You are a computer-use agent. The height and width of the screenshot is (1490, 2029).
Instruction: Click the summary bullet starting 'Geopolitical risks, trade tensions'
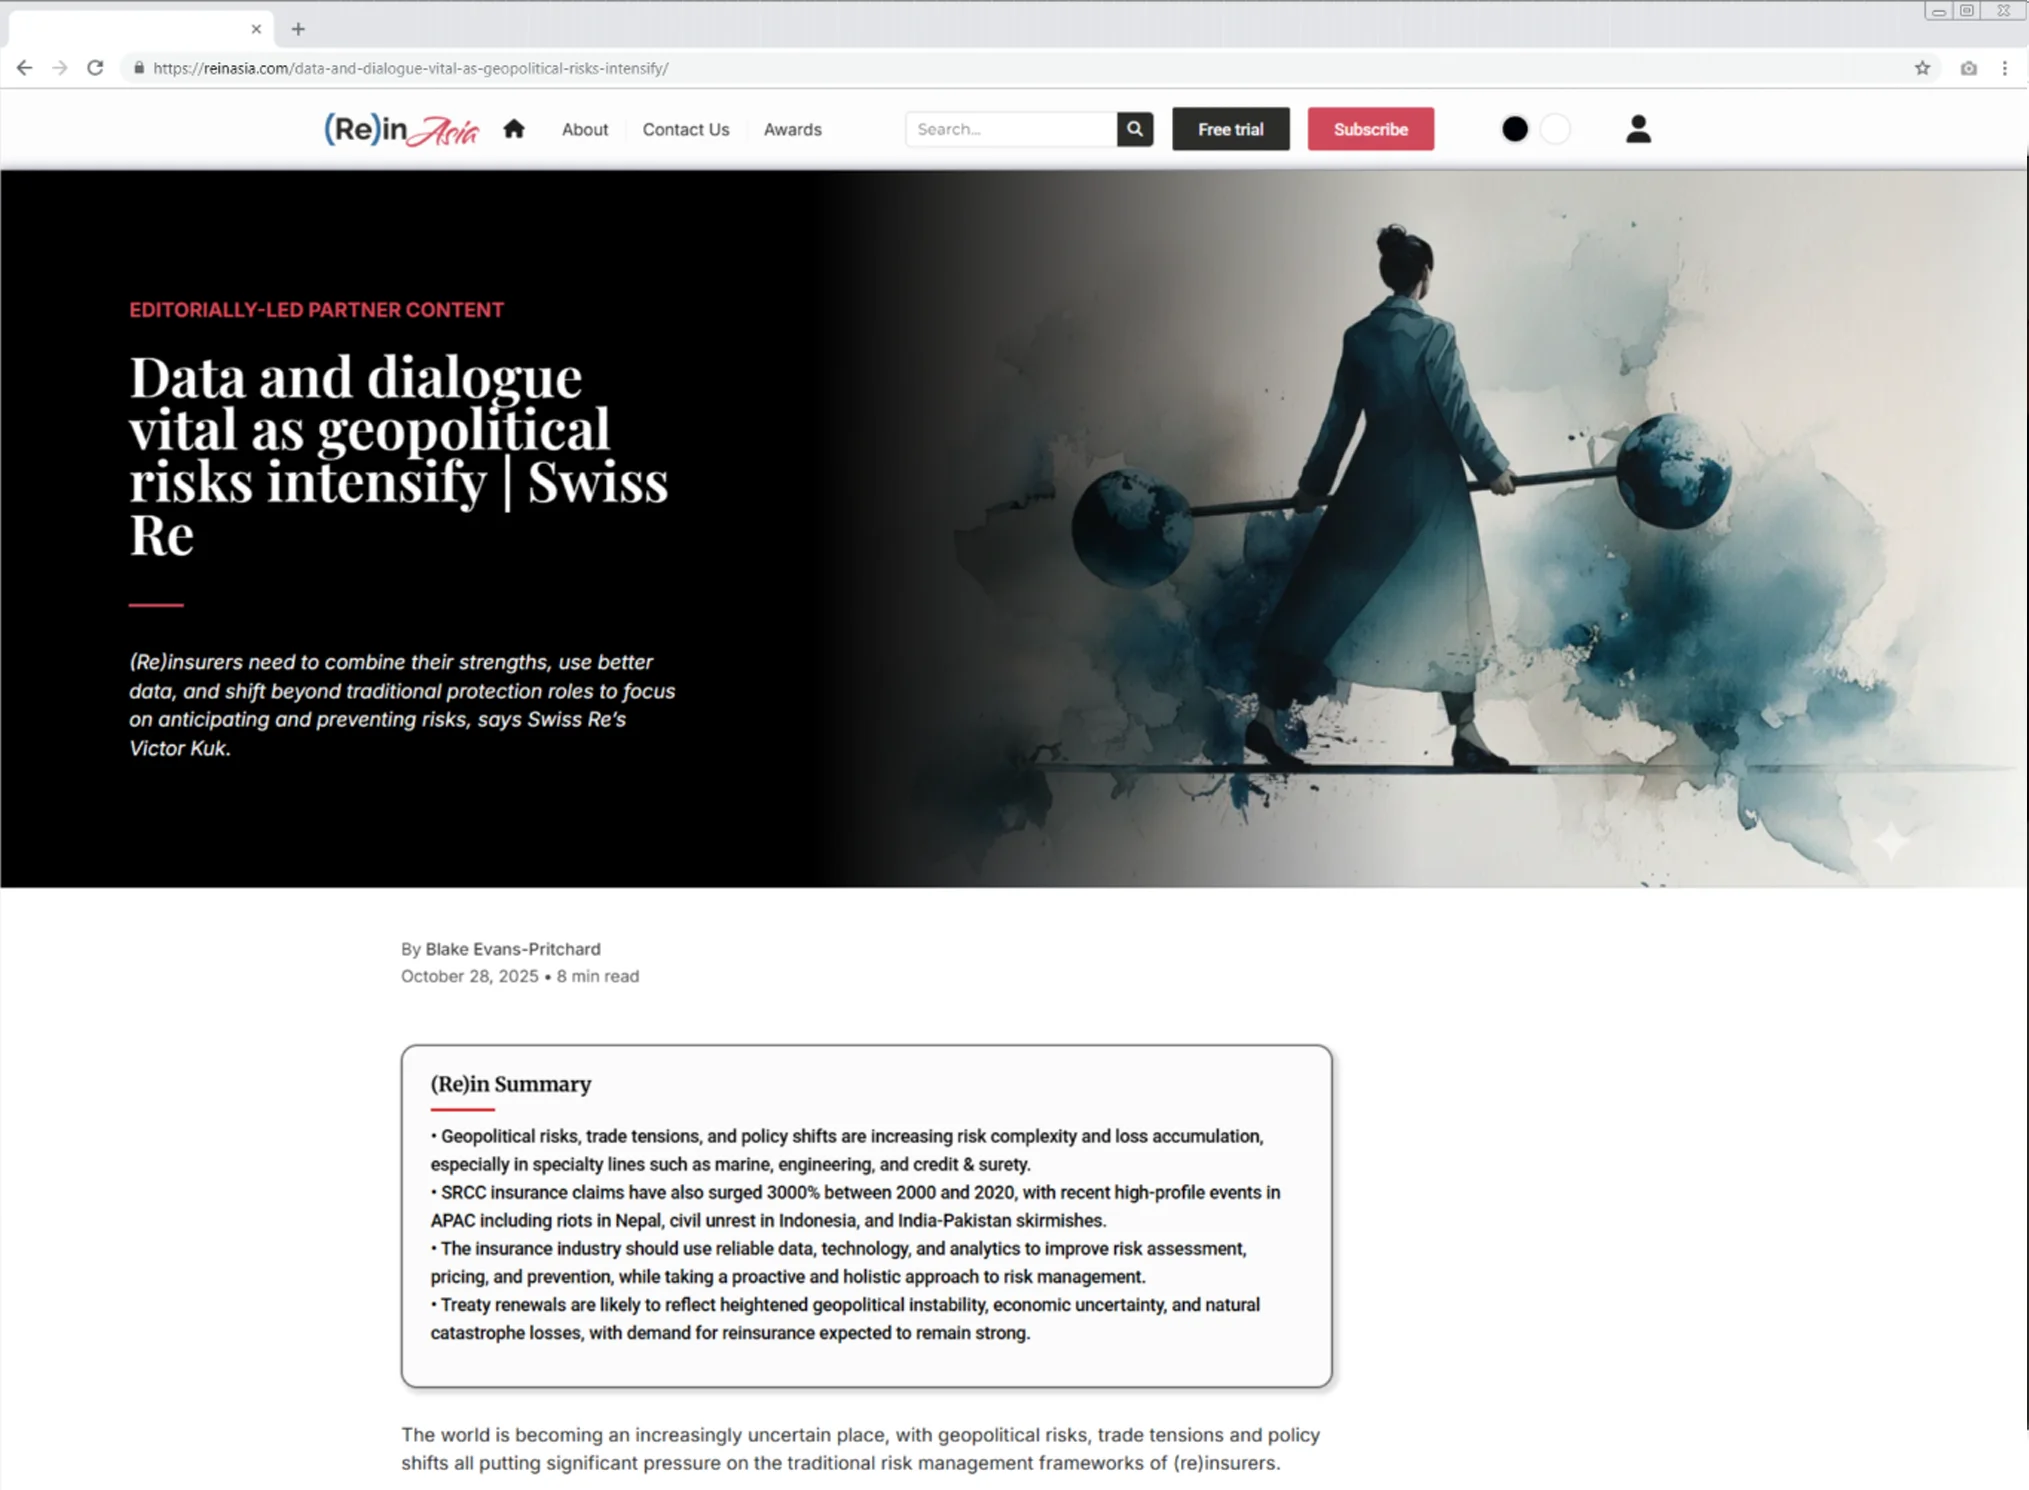[847, 1150]
